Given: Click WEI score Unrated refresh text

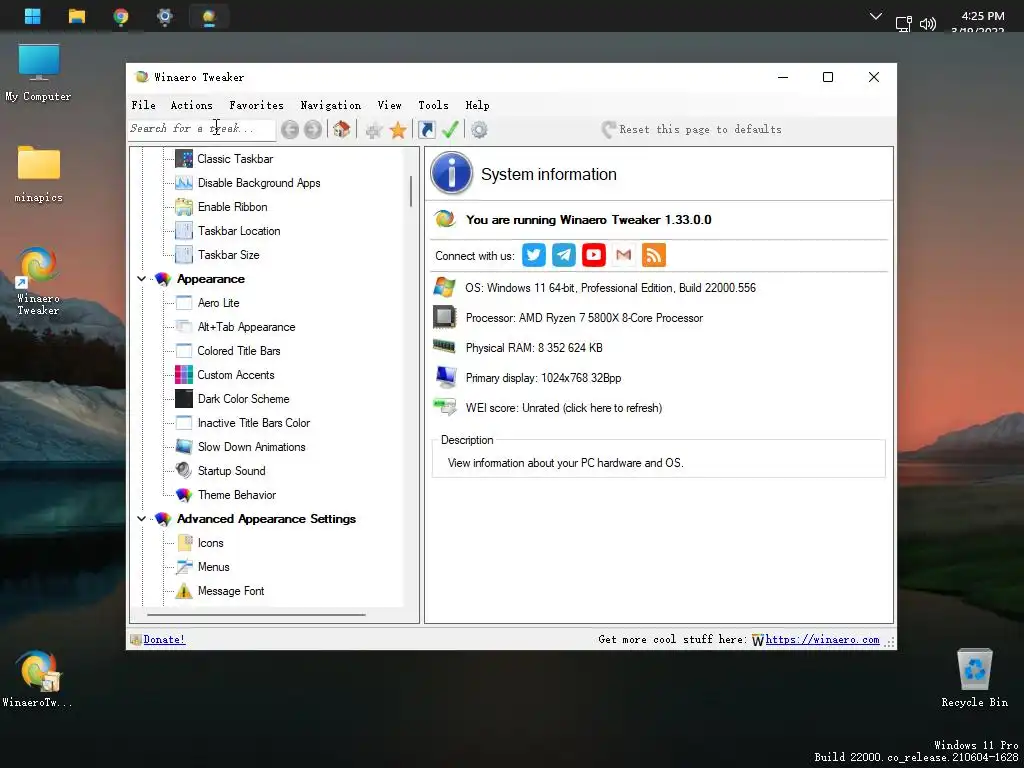Looking at the screenshot, I should pos(564,408).
